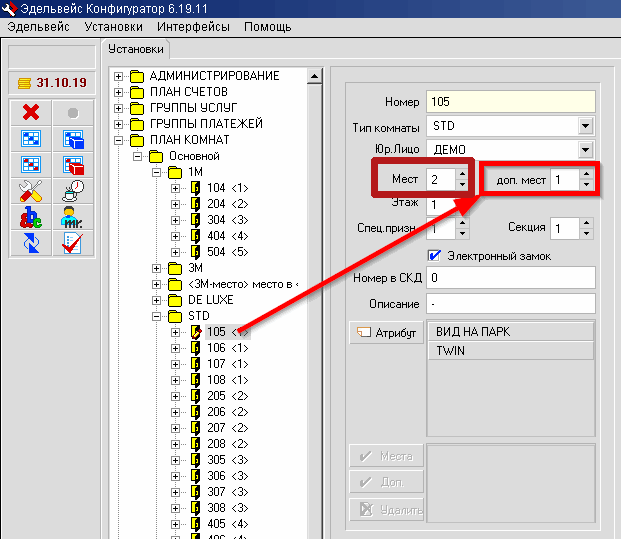Select room 106 in the STD folder
Screen dimensions: 621x539
[x=218, y=348]
